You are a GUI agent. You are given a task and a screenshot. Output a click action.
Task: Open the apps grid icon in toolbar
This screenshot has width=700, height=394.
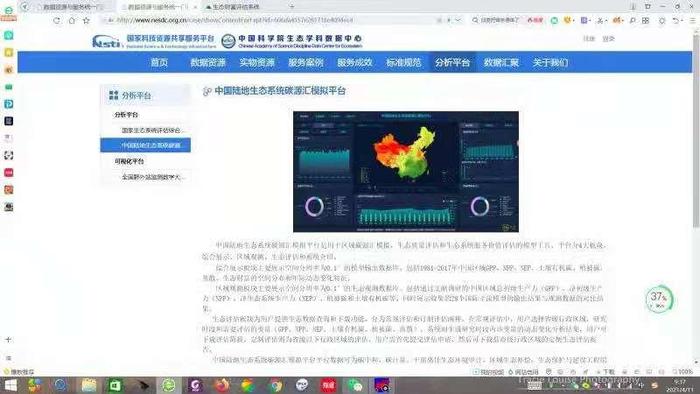click(646, 20)
